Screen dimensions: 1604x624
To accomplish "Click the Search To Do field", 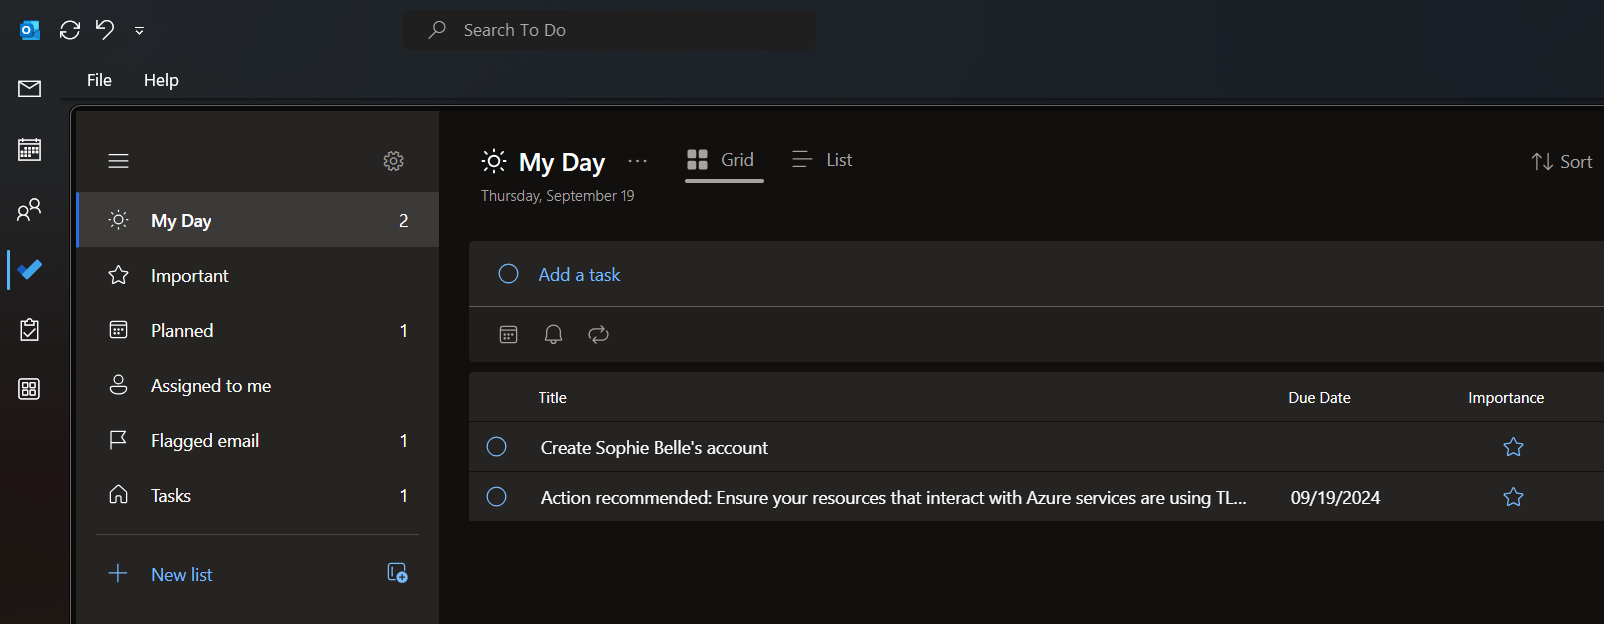I will (610, 30).
